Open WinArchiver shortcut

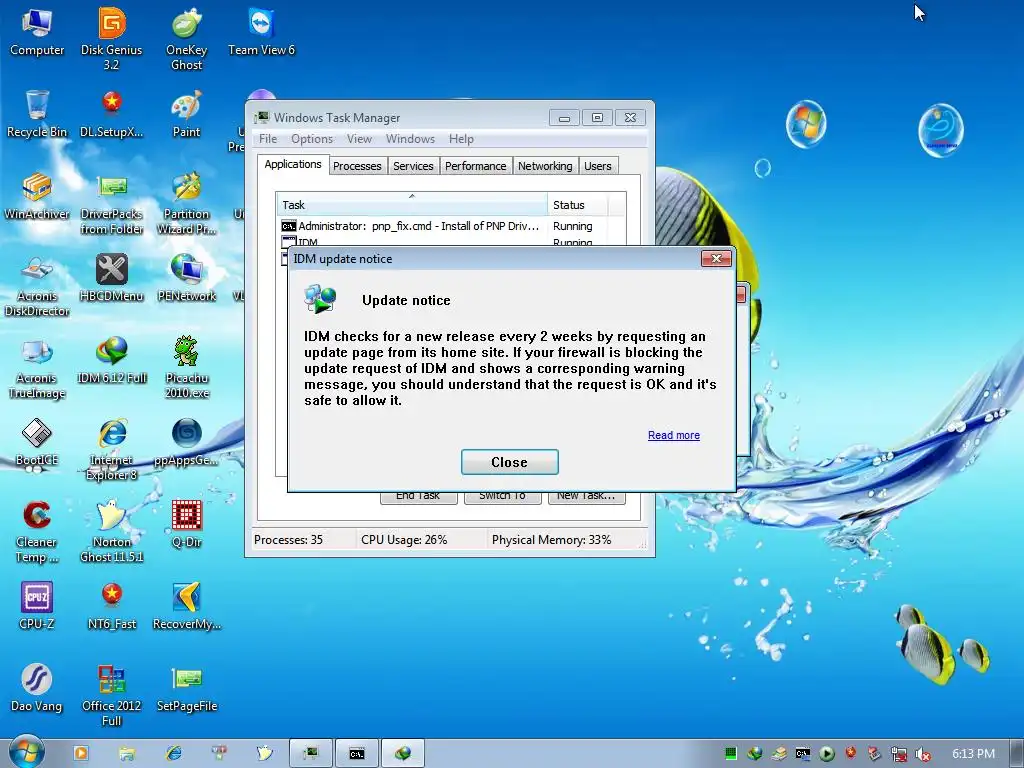click(x=37, y=197)
